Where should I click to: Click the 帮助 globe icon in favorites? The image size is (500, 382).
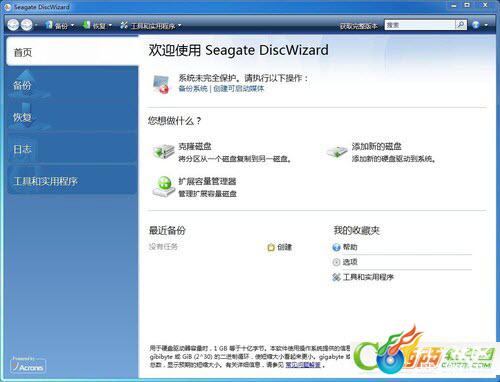click(x=336, y=247)
